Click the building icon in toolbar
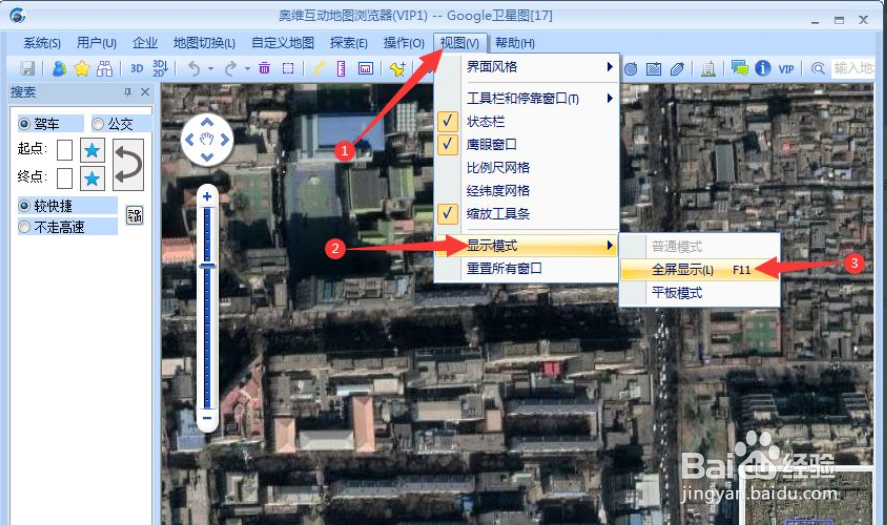 (x=708, y=68)
